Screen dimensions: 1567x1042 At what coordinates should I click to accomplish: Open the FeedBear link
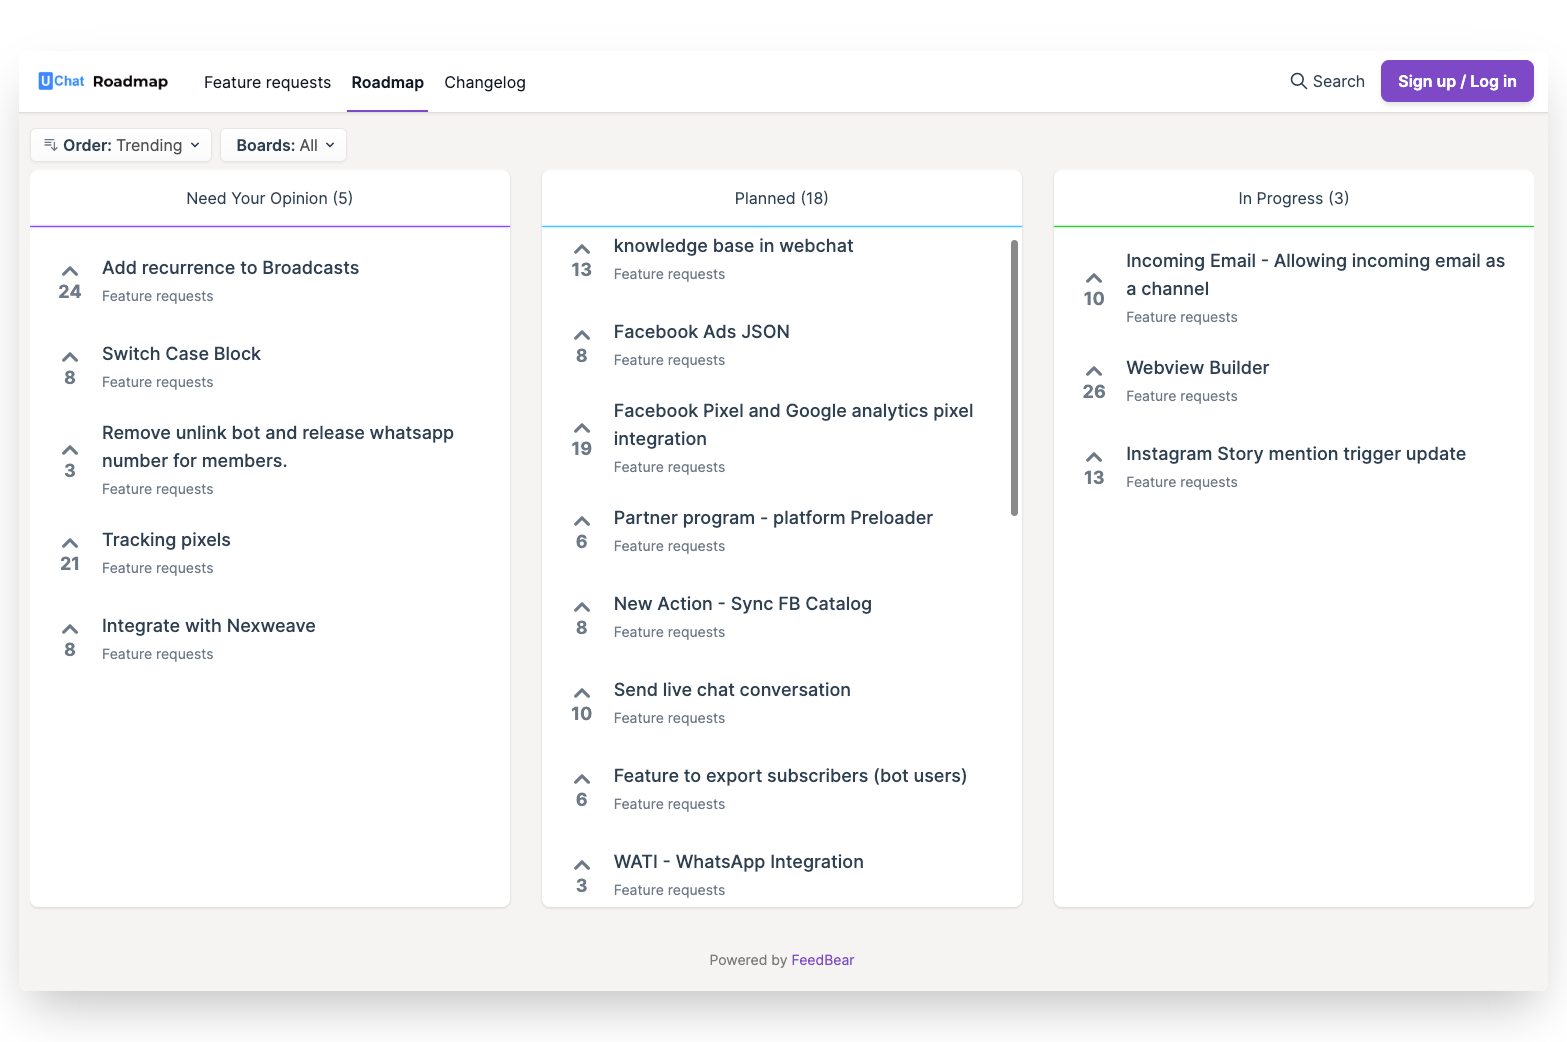pos(822,959)
